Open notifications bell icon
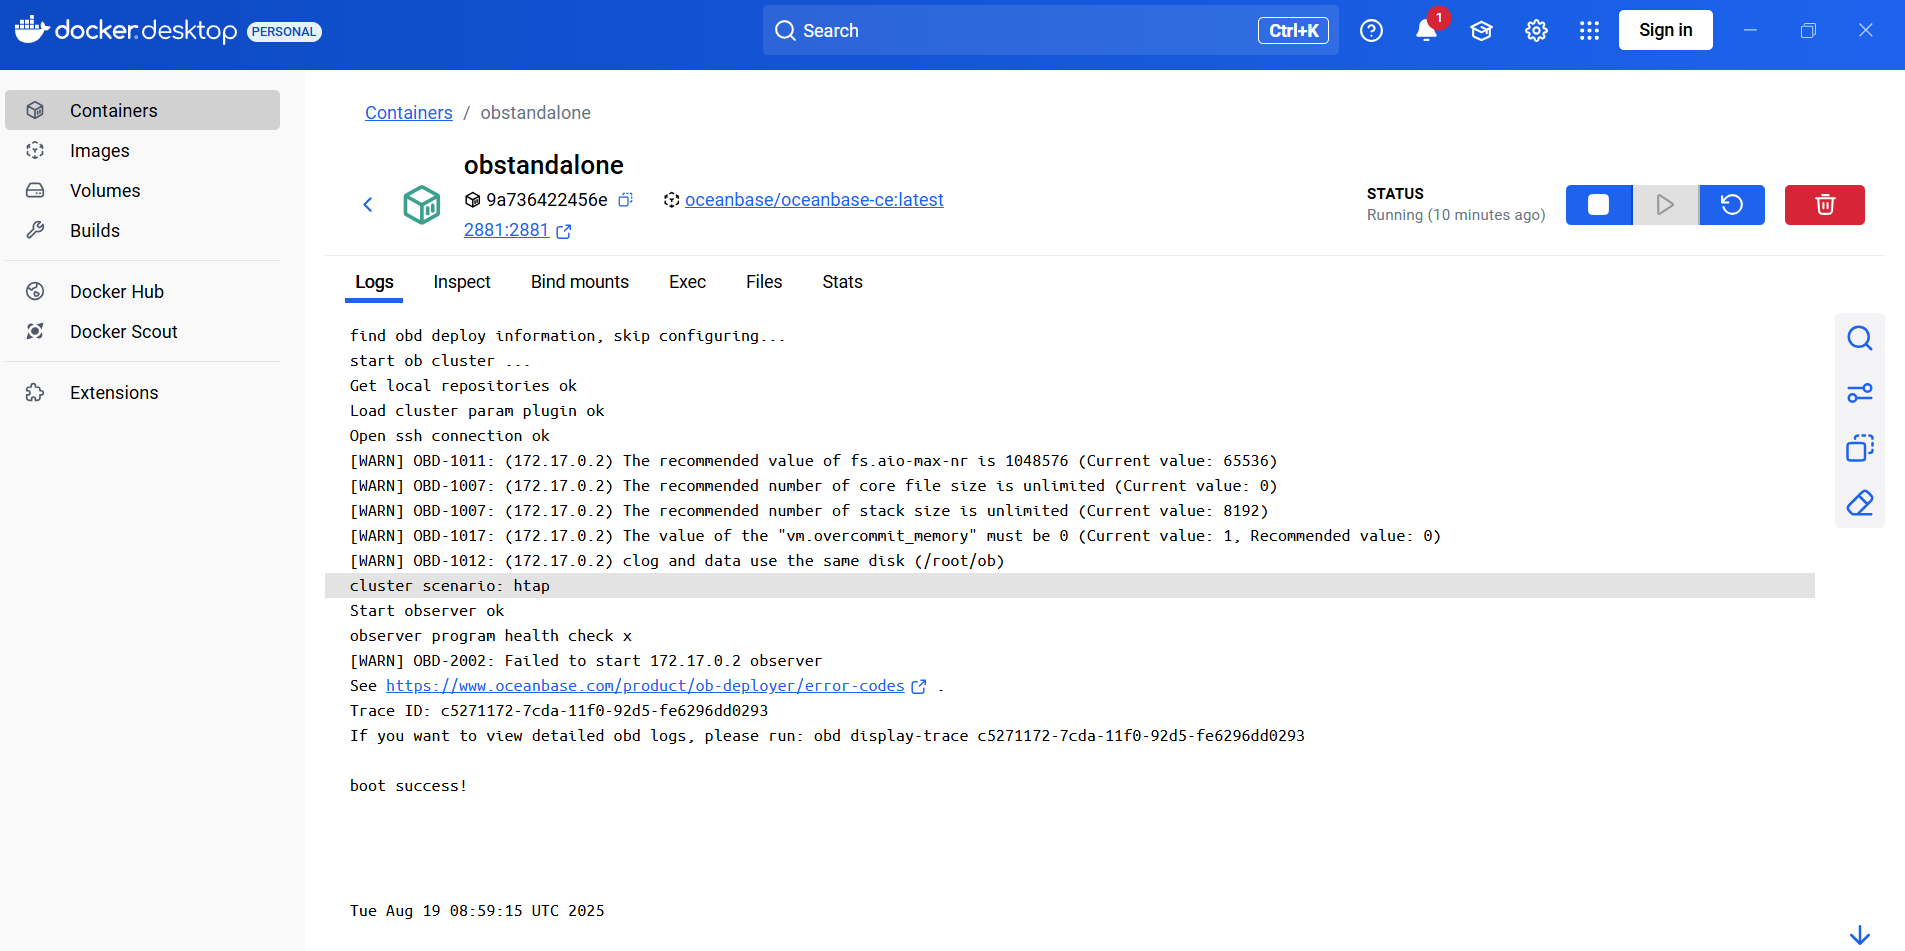Viewport: 1905px width, 951px height. coord(1427,31)
